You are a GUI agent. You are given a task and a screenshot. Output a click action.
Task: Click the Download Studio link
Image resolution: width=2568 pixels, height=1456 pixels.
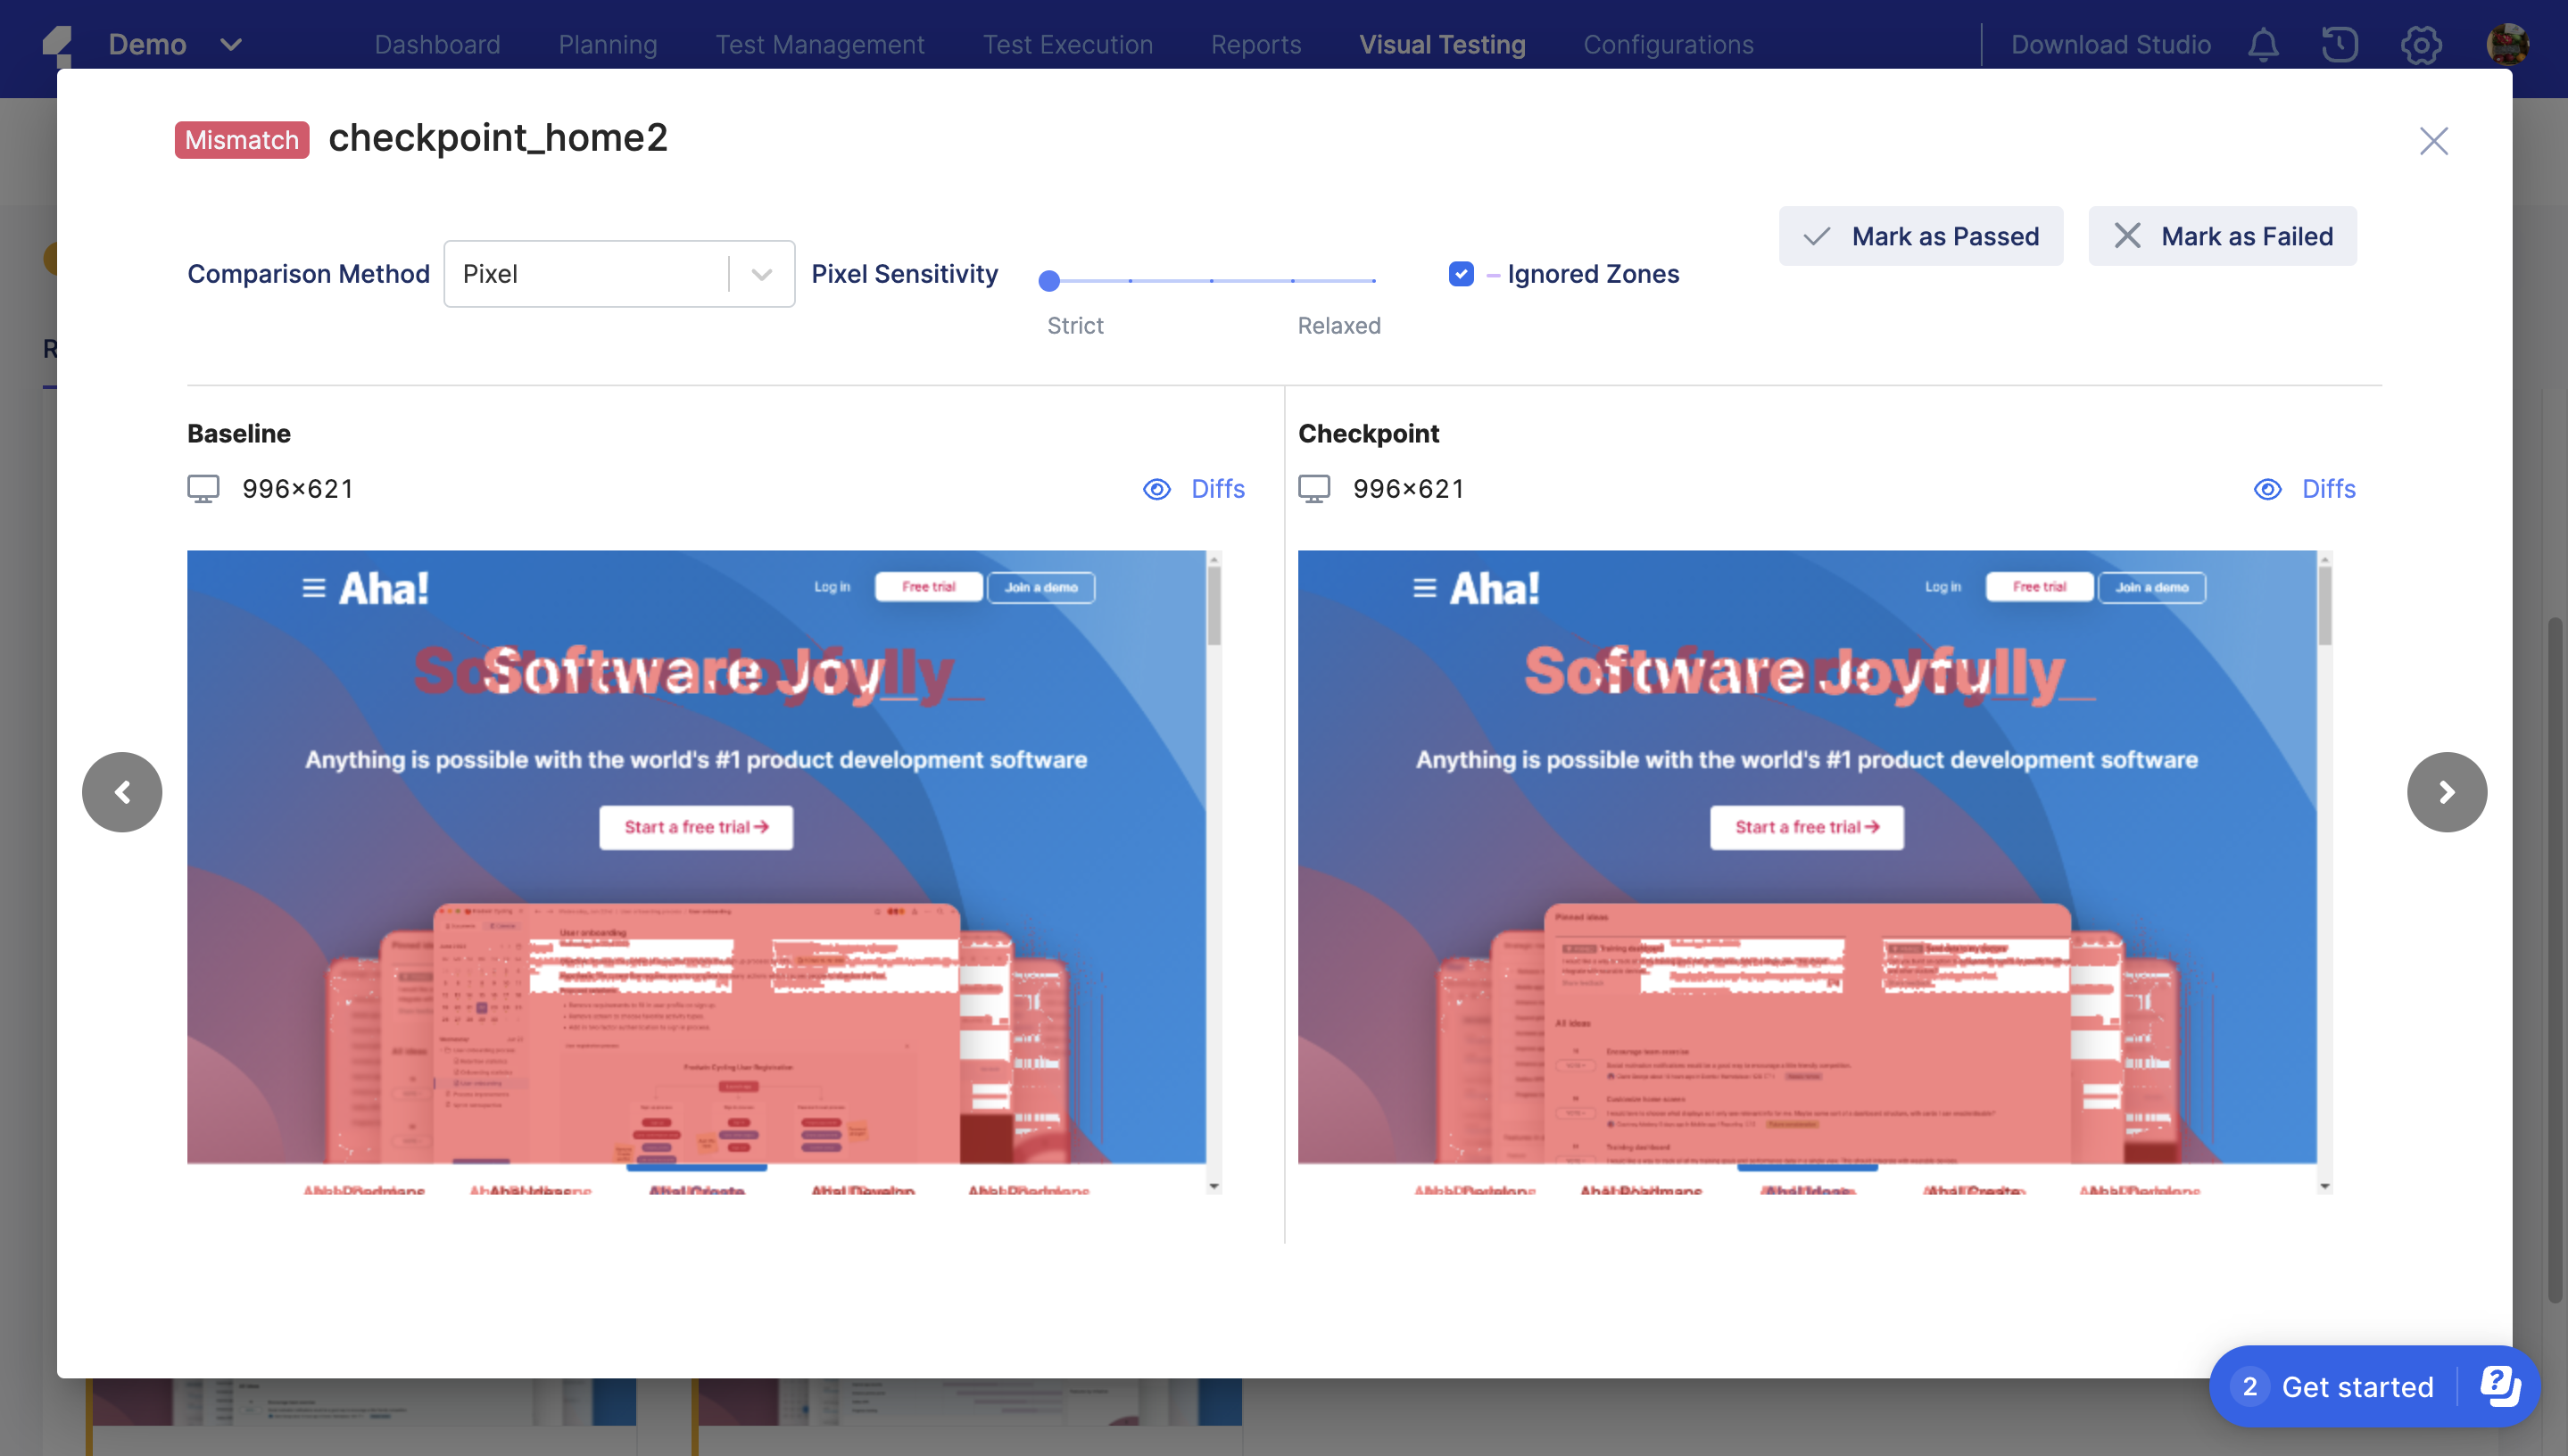click(x=2110, y=45)
